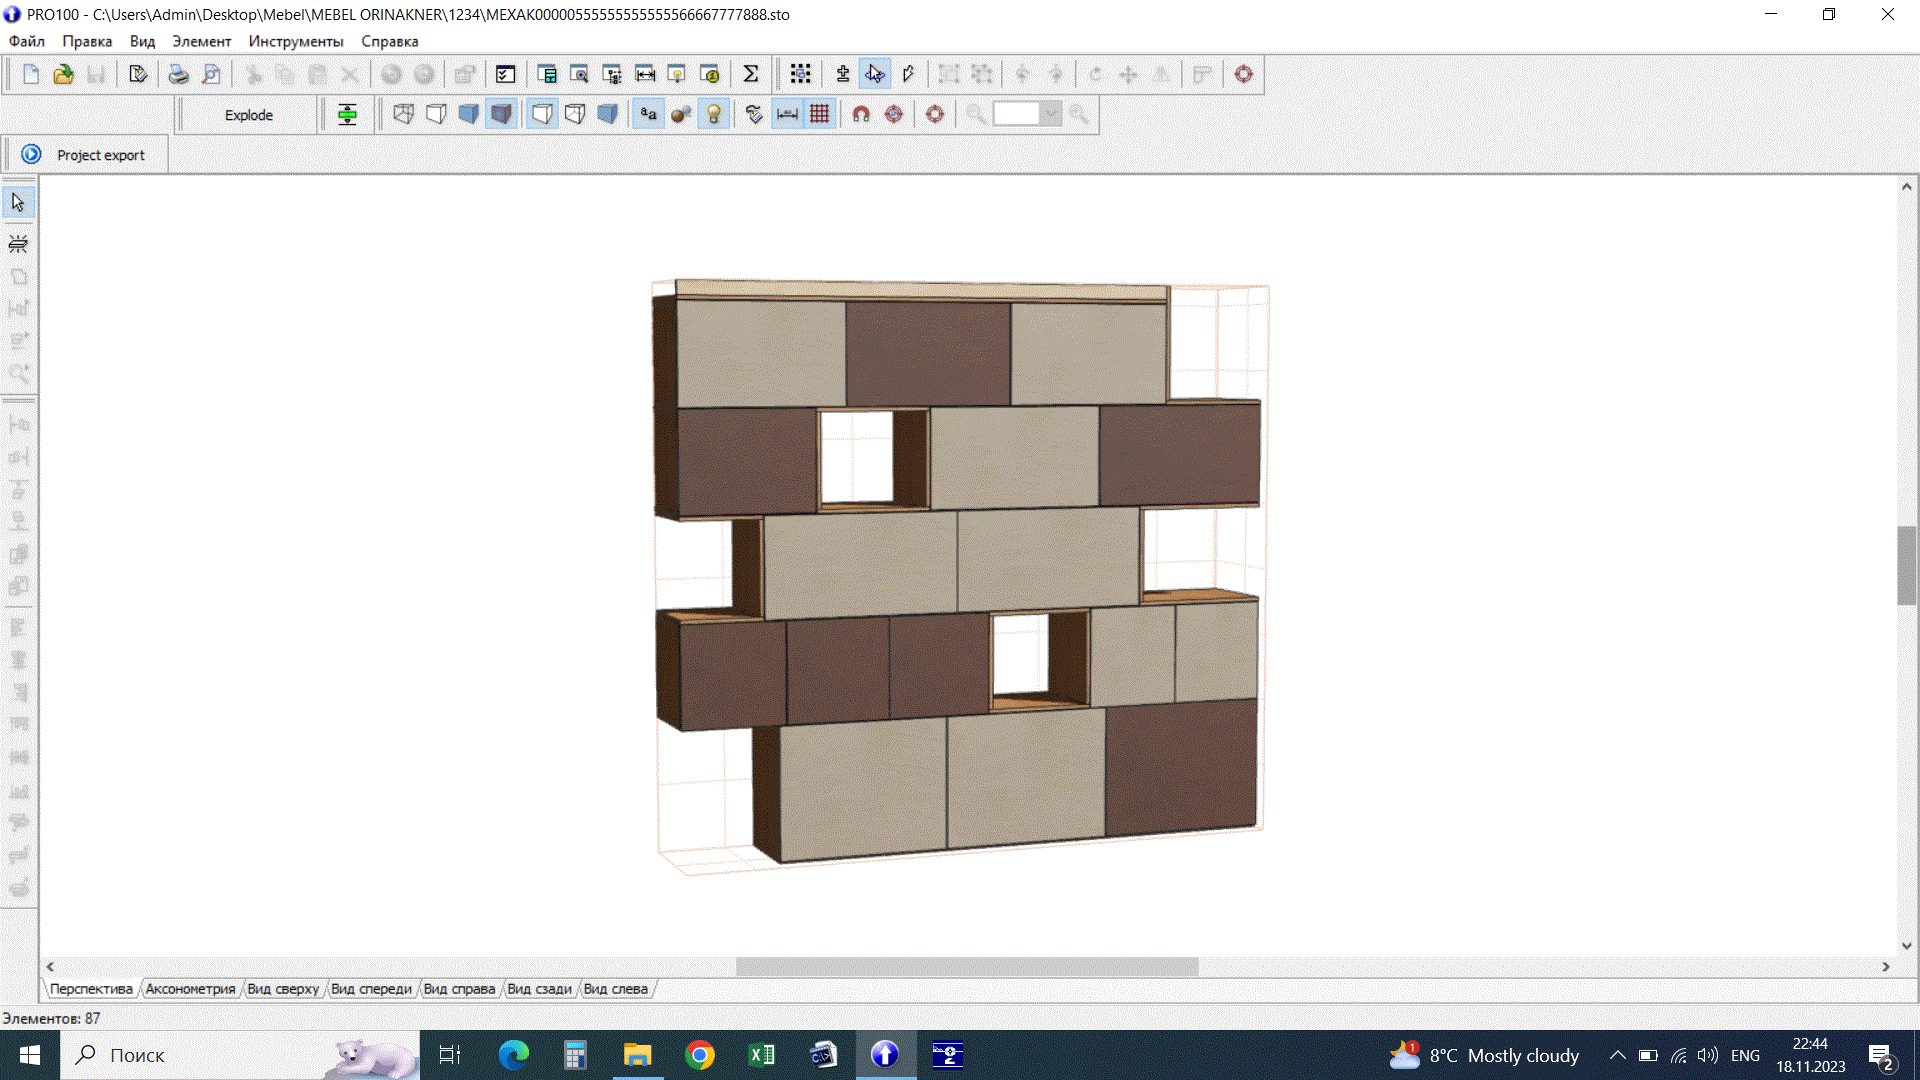
Task: Open the print preview
Action: click(211, 74)
